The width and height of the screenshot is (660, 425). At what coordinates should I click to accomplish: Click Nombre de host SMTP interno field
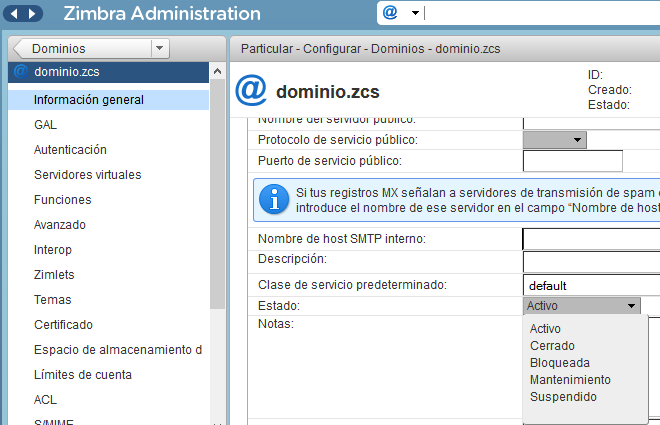[x=591, y=239]
